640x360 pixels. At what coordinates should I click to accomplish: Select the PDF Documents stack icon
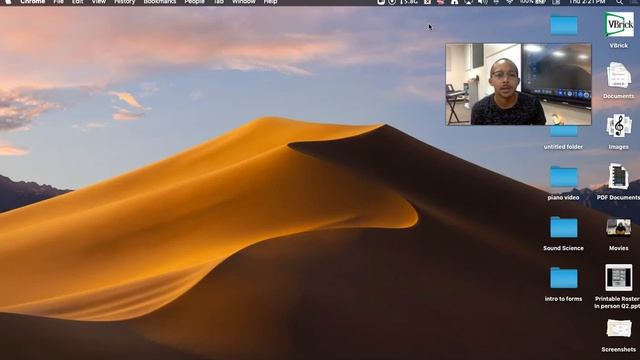tap(619, 176)
